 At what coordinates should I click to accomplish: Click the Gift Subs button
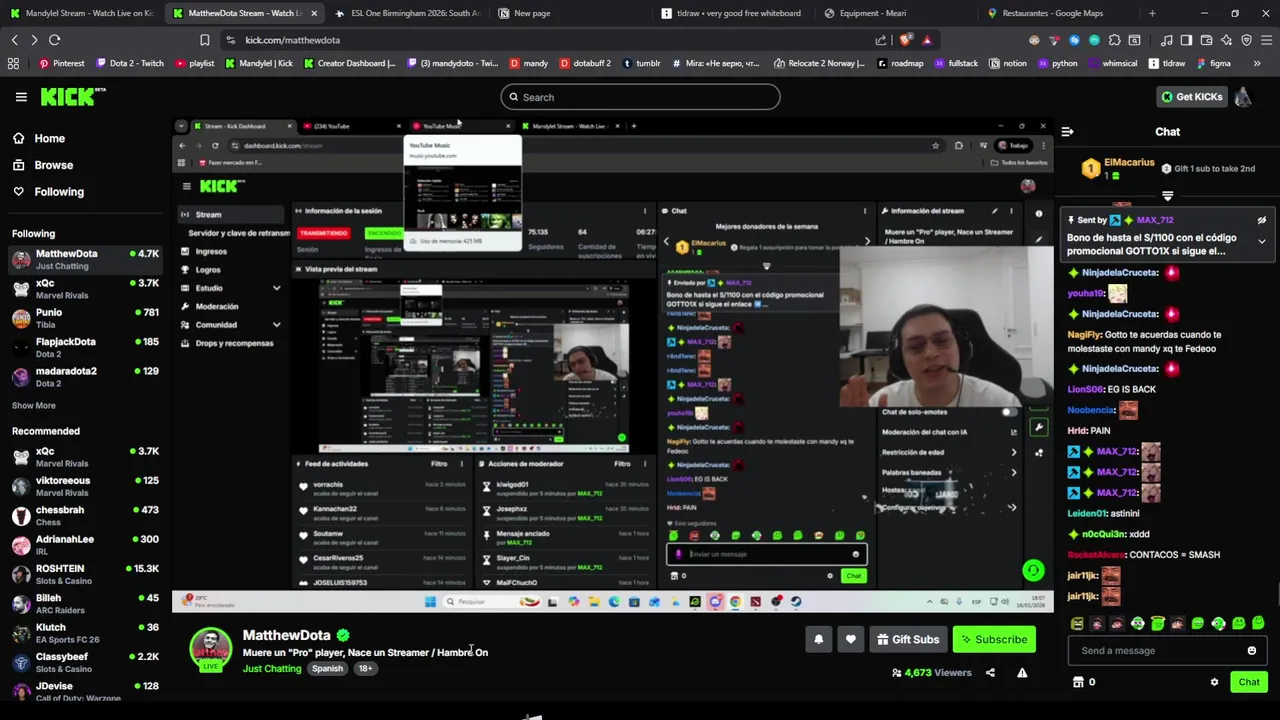point(908,640)
